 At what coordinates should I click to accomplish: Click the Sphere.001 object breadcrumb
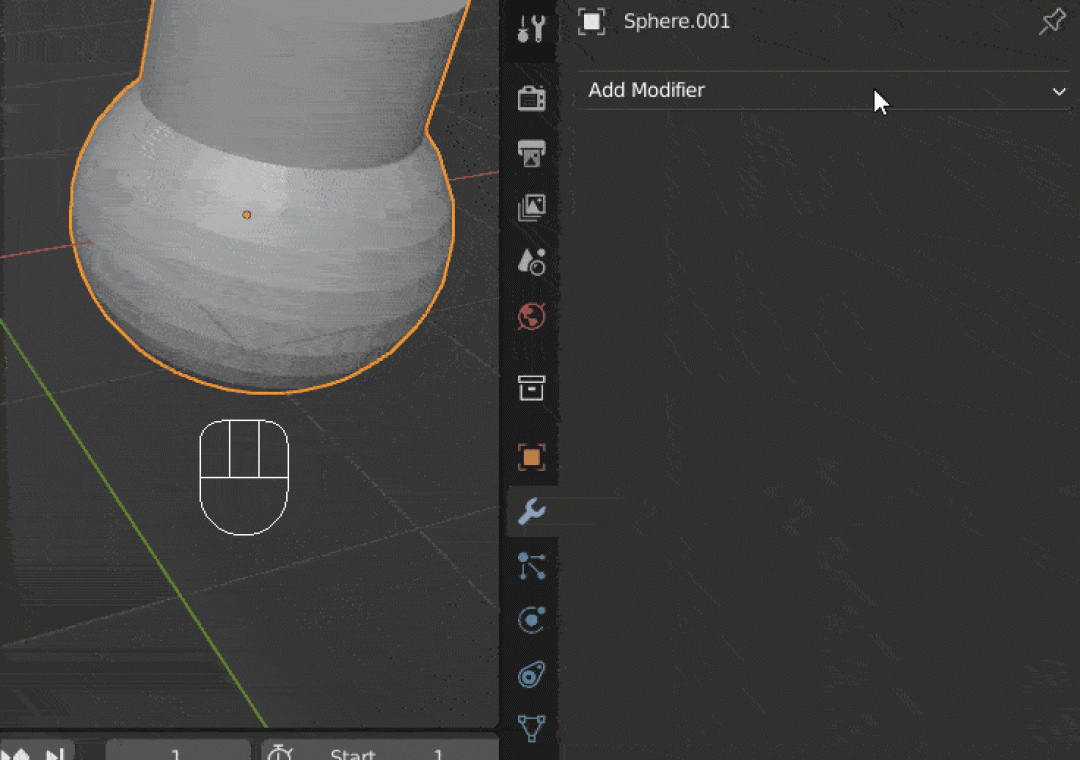tap(676, 20)
